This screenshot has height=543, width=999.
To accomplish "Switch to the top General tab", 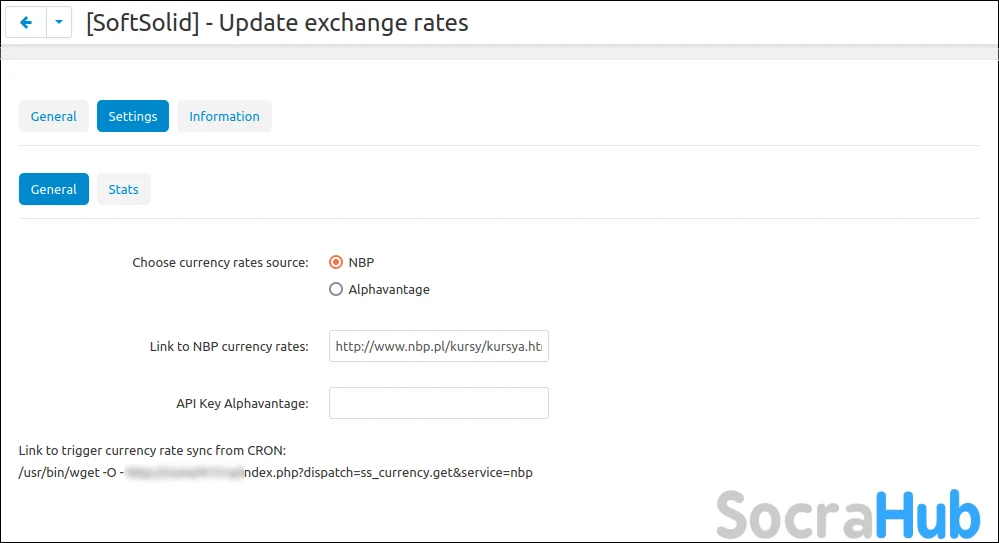I will (x=54, y=117).
